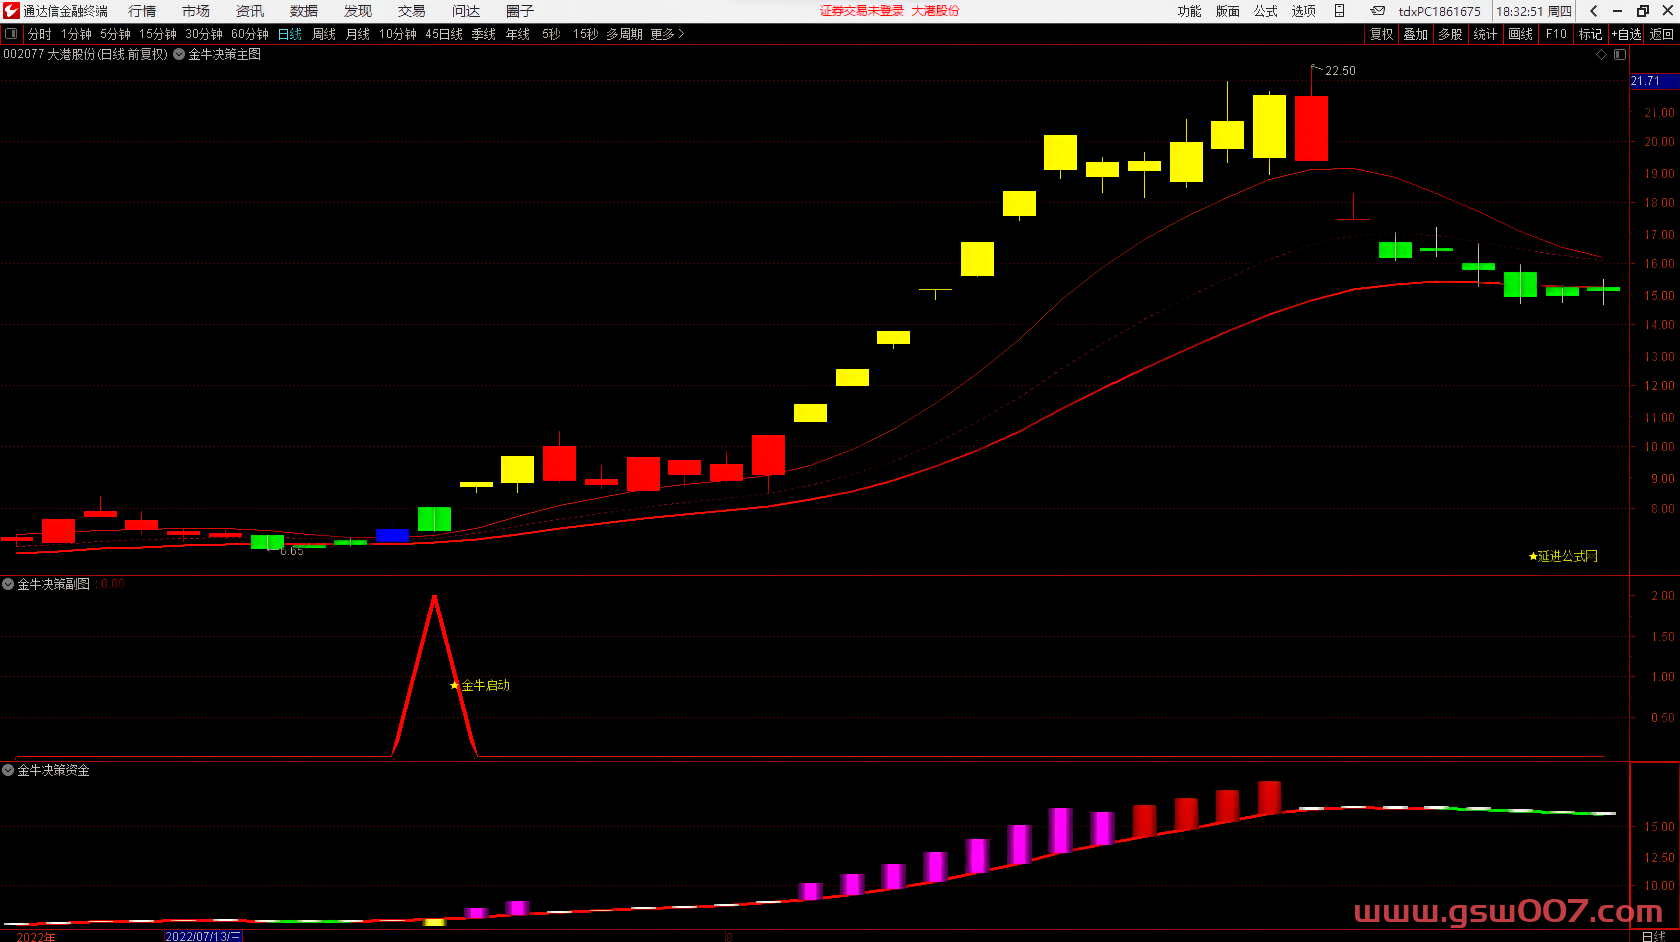Click the 叠加 overlay button
Viewport: 1680px width, 942px height.
click(x=1416, y=34)
